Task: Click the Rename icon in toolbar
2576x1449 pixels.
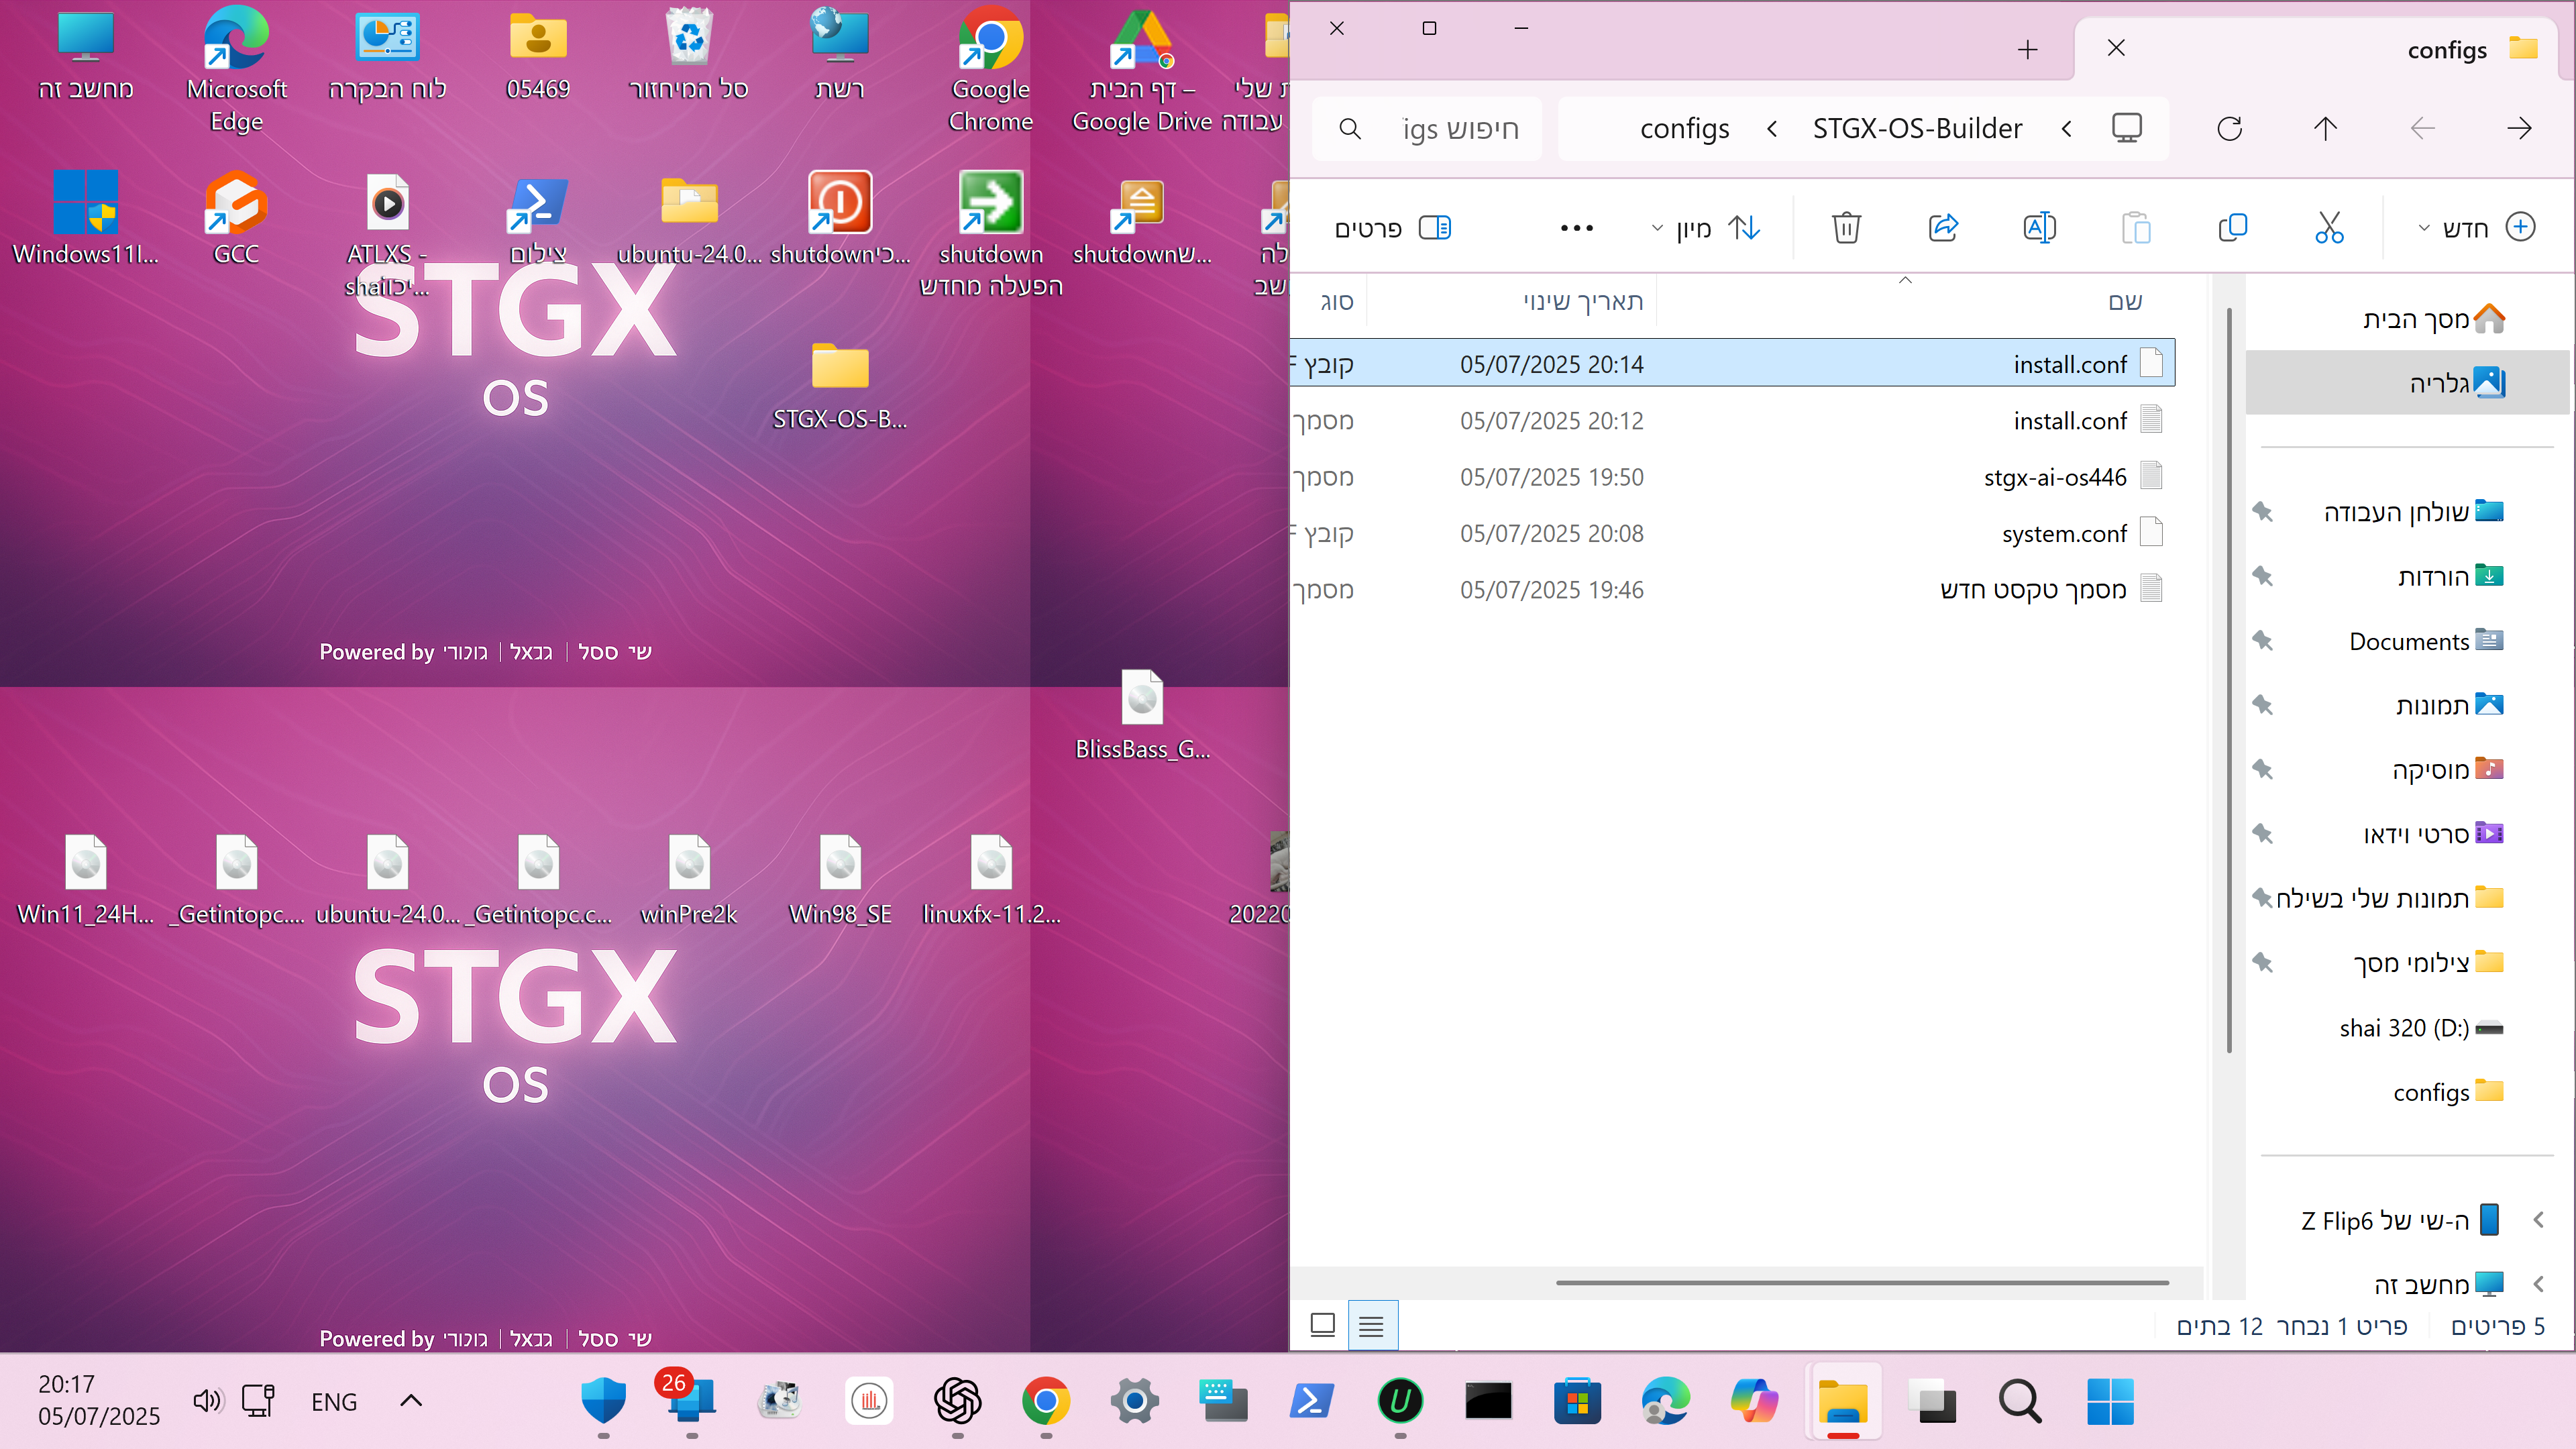Action: (x=2039, y=228)
